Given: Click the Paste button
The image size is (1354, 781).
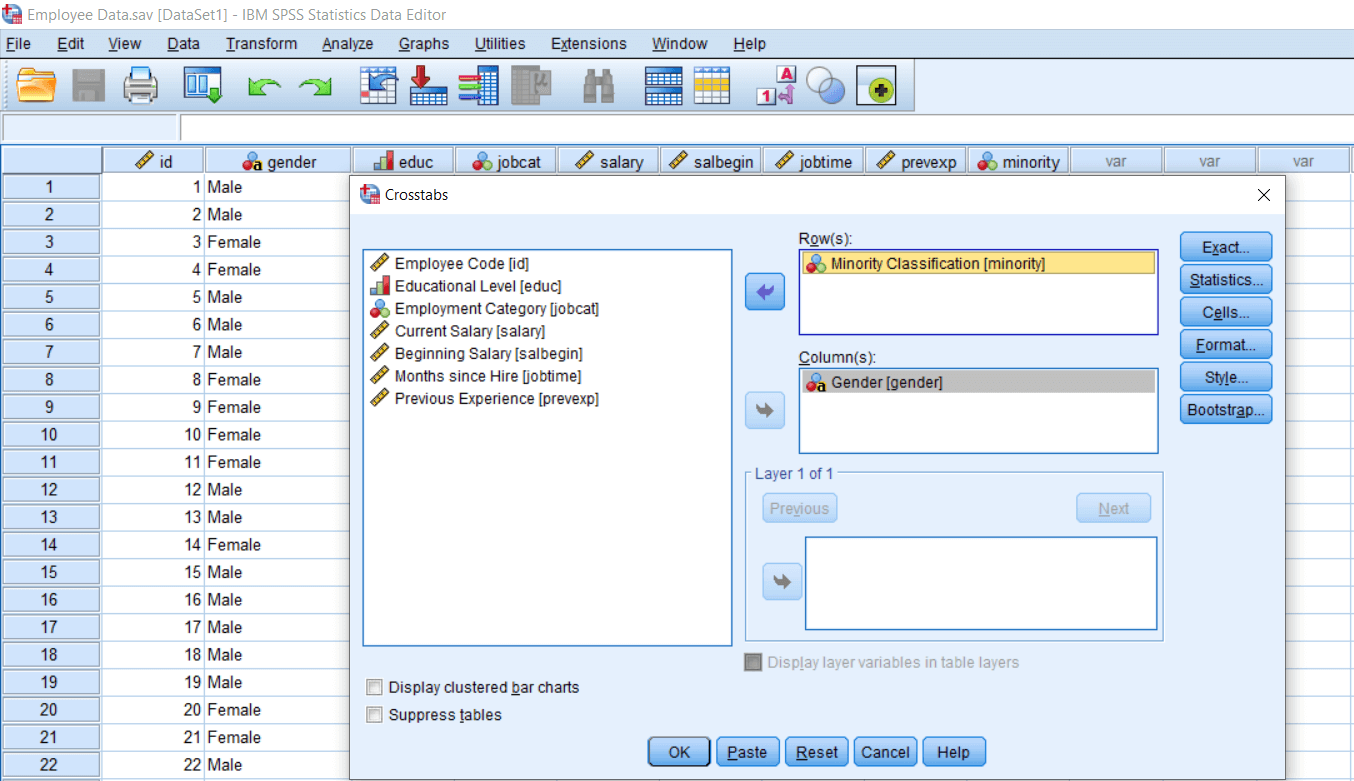Looking at the screenshot, I should [747, 752].
